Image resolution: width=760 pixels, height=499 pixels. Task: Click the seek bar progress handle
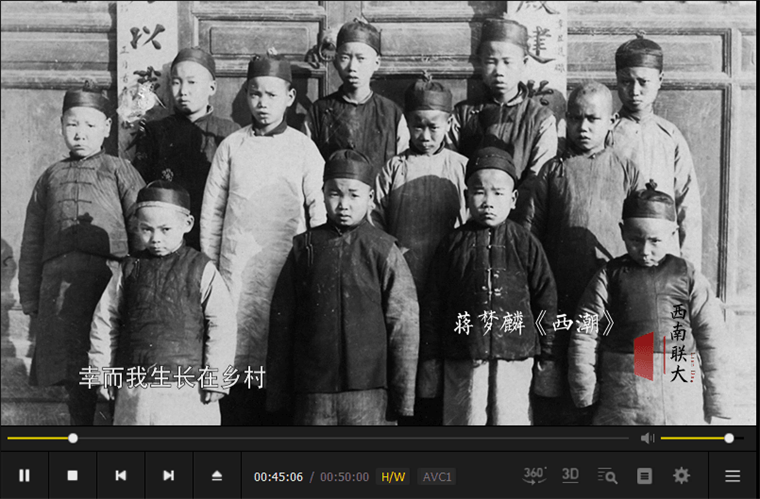click(73, 438)
